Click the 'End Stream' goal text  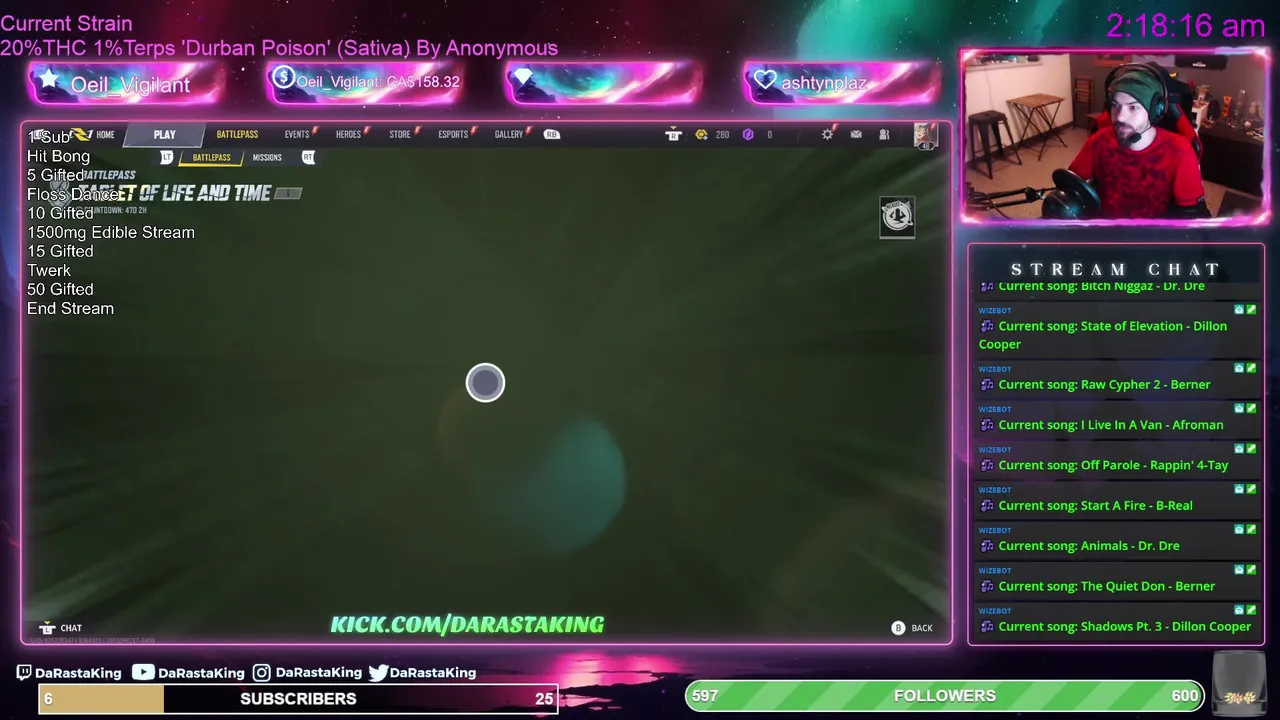point(70,308)
